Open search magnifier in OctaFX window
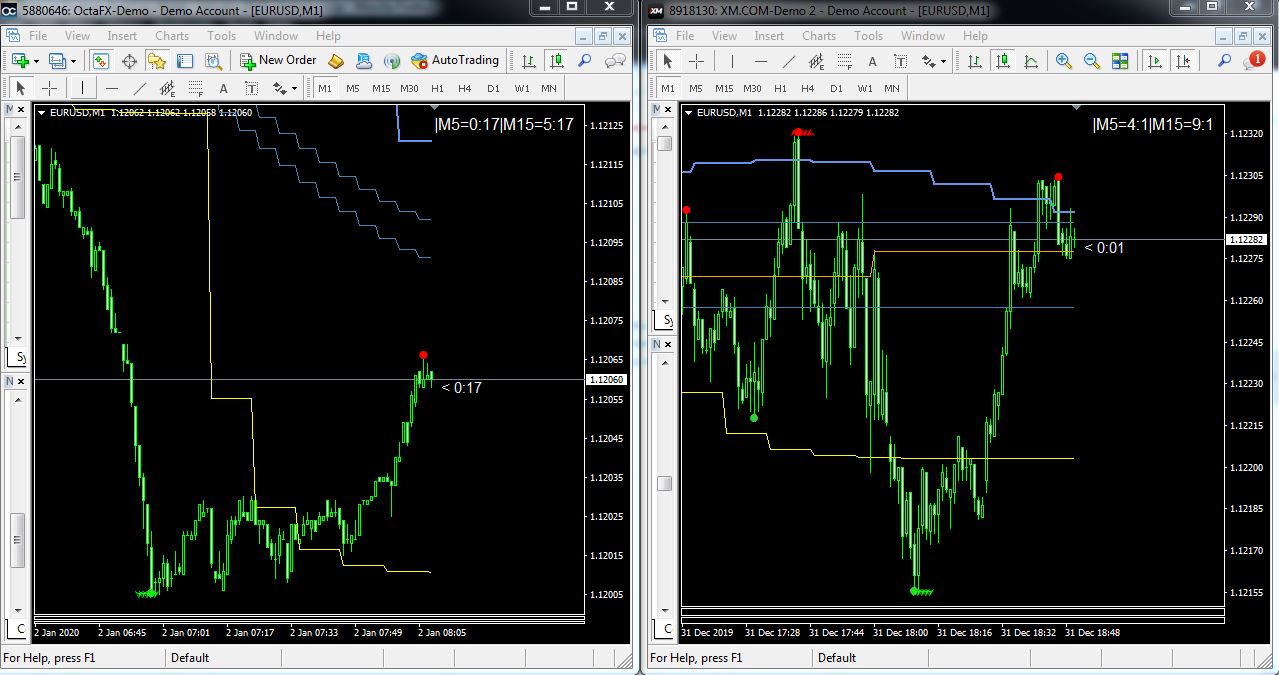 (x=586, y=61)
